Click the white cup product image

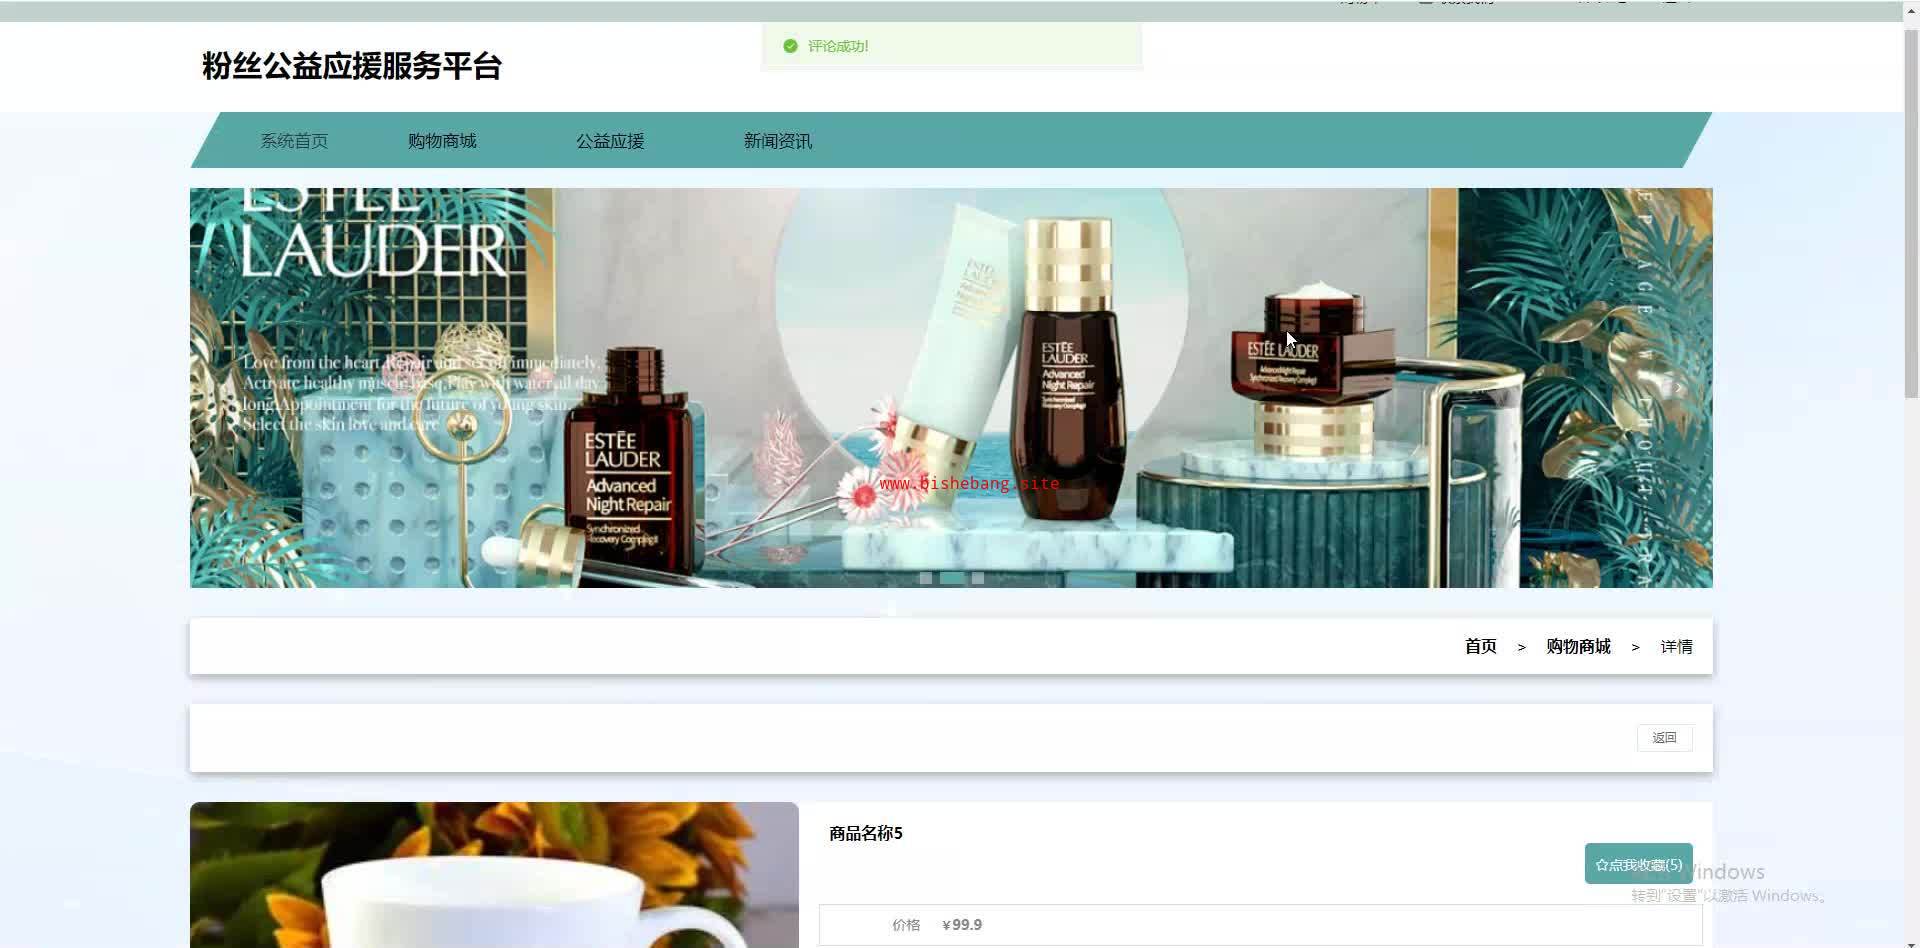pyautogui.click(x=494, y=875)
